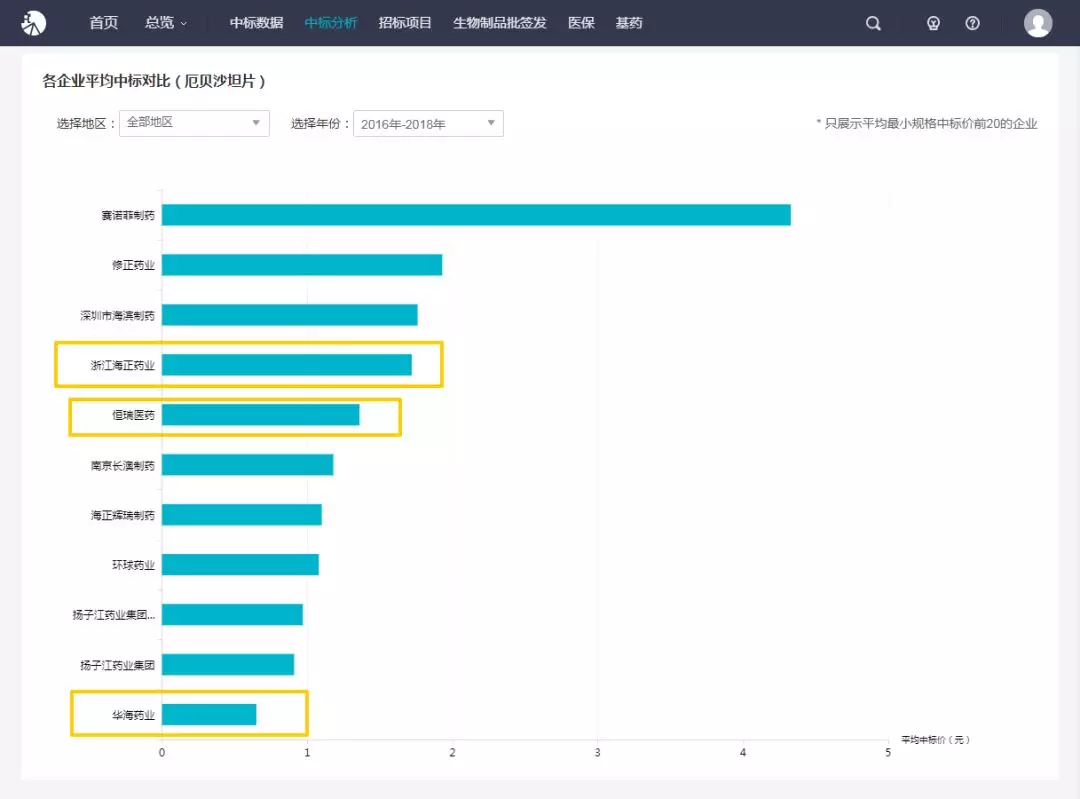
Task: Click the 环球药业 bar
Action: click(240, 564)
